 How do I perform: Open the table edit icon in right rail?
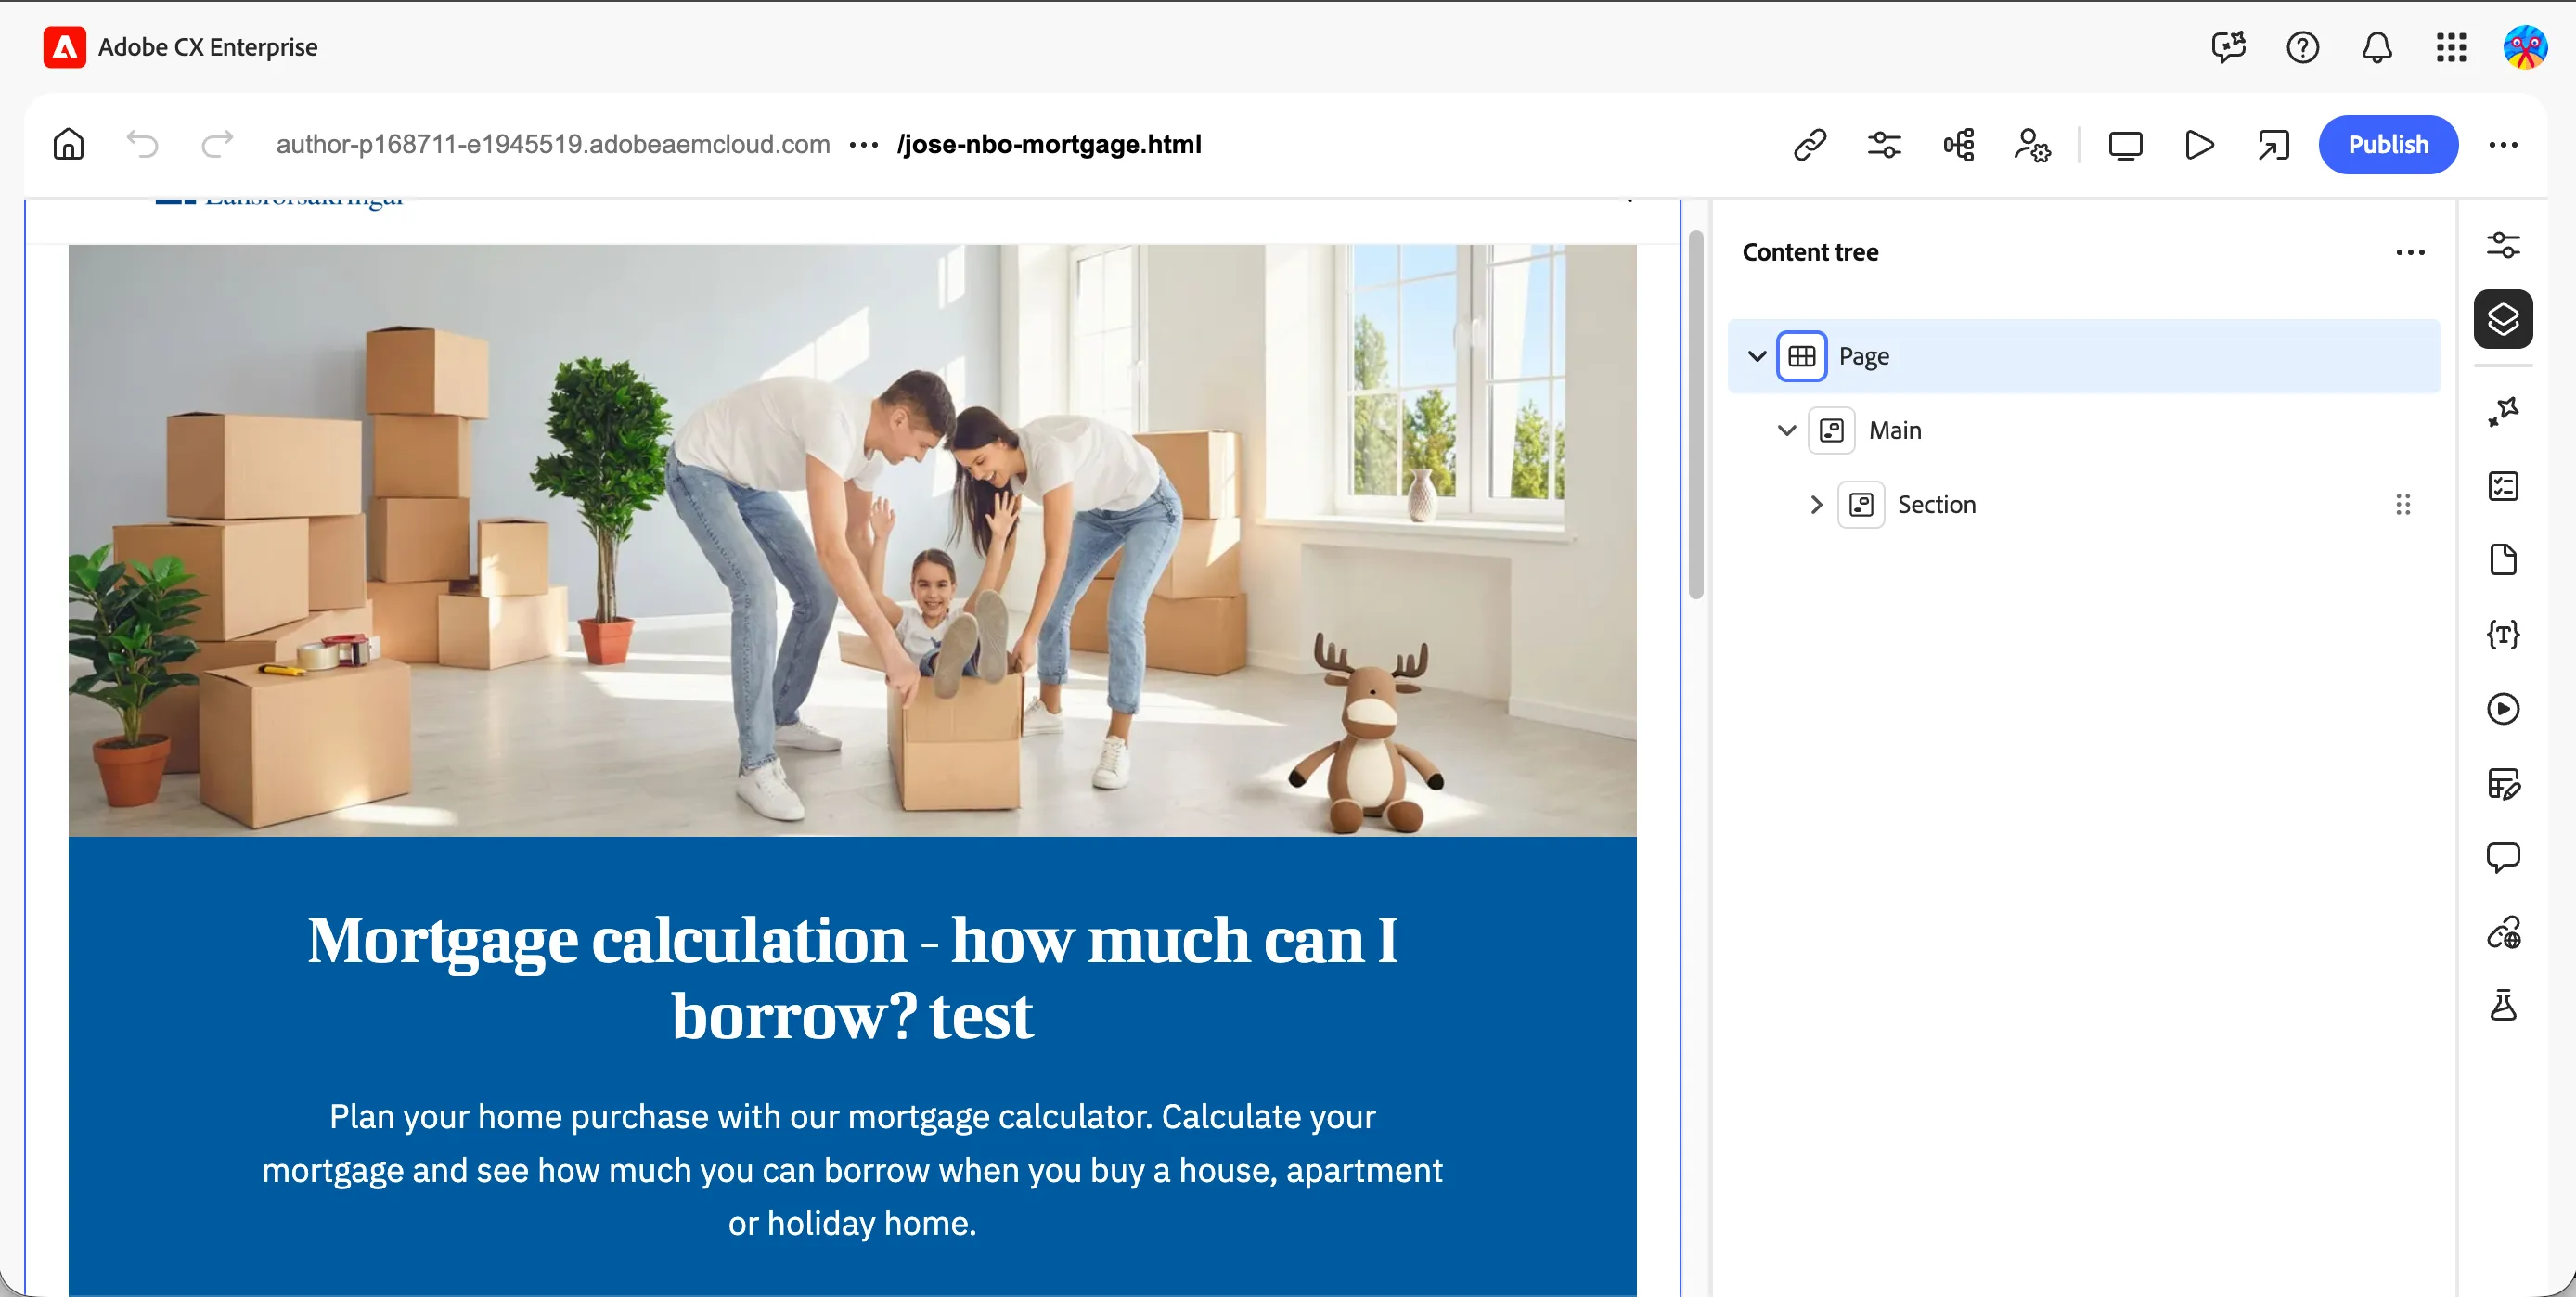coord(2503,783)
